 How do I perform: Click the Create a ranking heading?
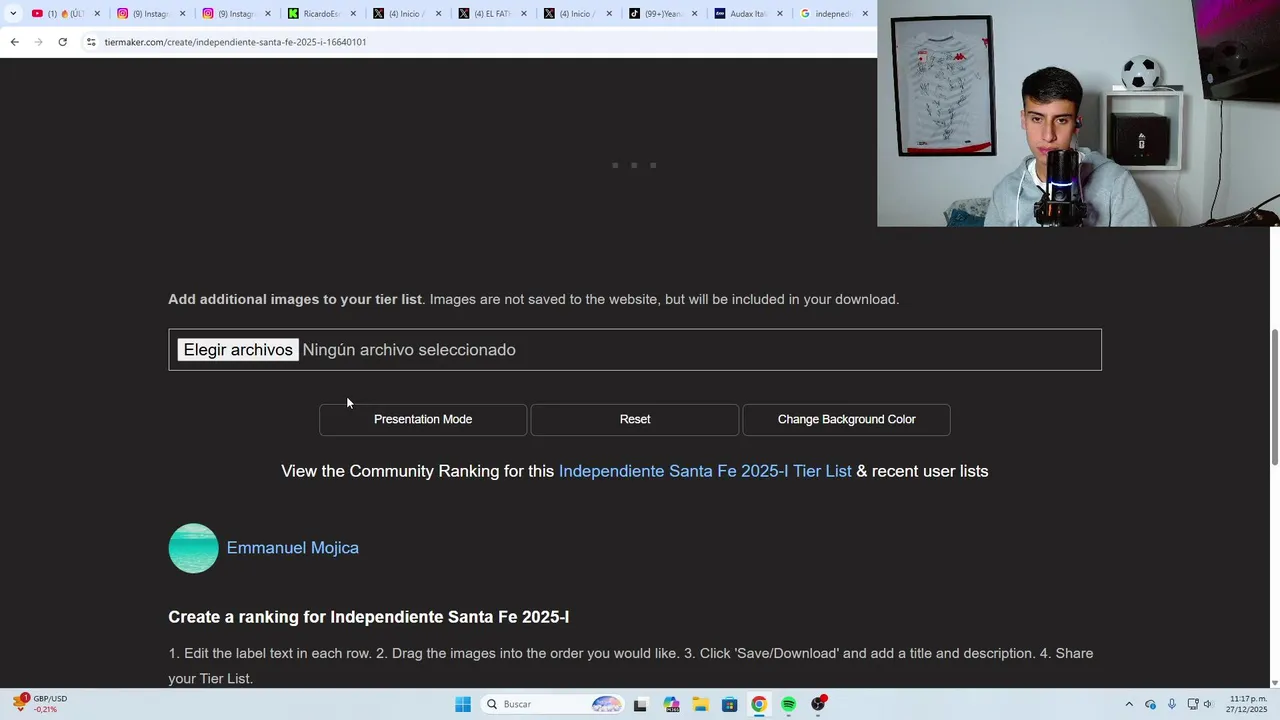[369, 617]
